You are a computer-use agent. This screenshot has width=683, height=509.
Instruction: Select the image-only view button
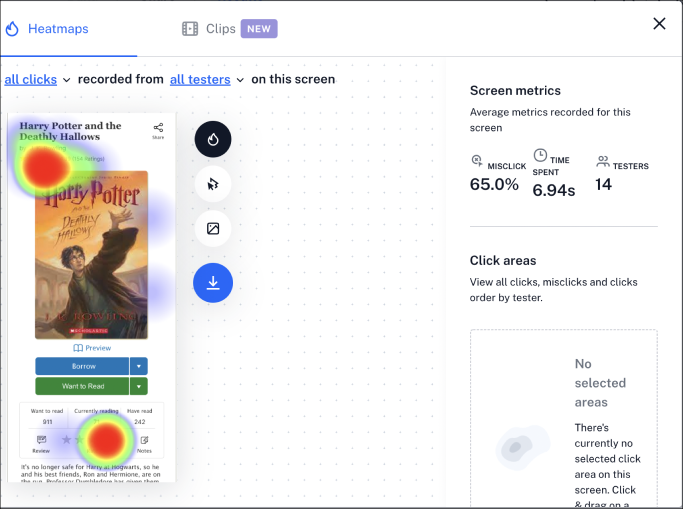pyautogui.click(x=213, y=229)
